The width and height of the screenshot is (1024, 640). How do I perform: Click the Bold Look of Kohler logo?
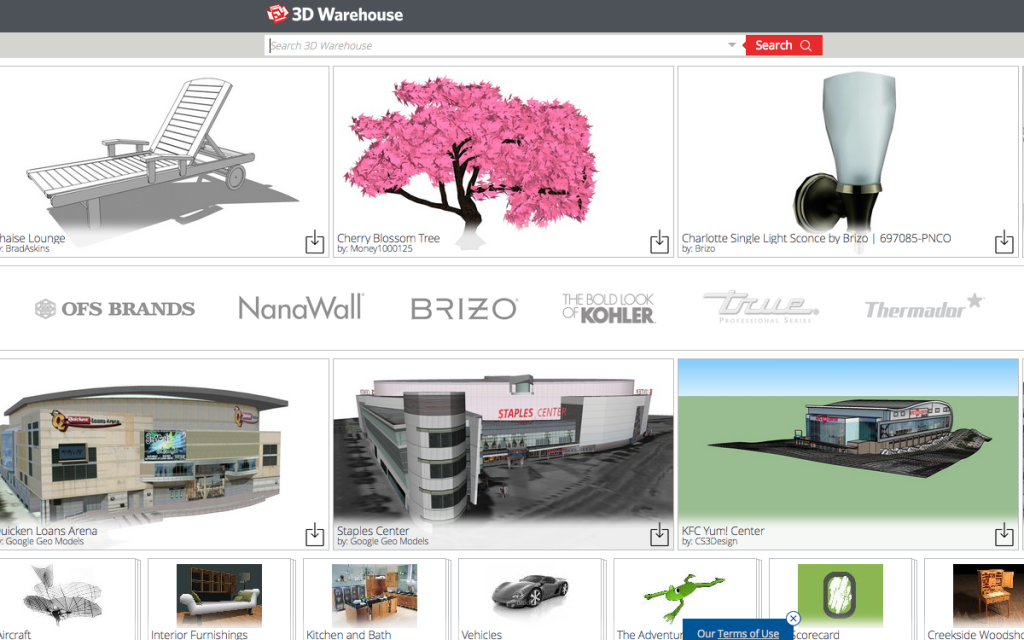tap(608, 308)
